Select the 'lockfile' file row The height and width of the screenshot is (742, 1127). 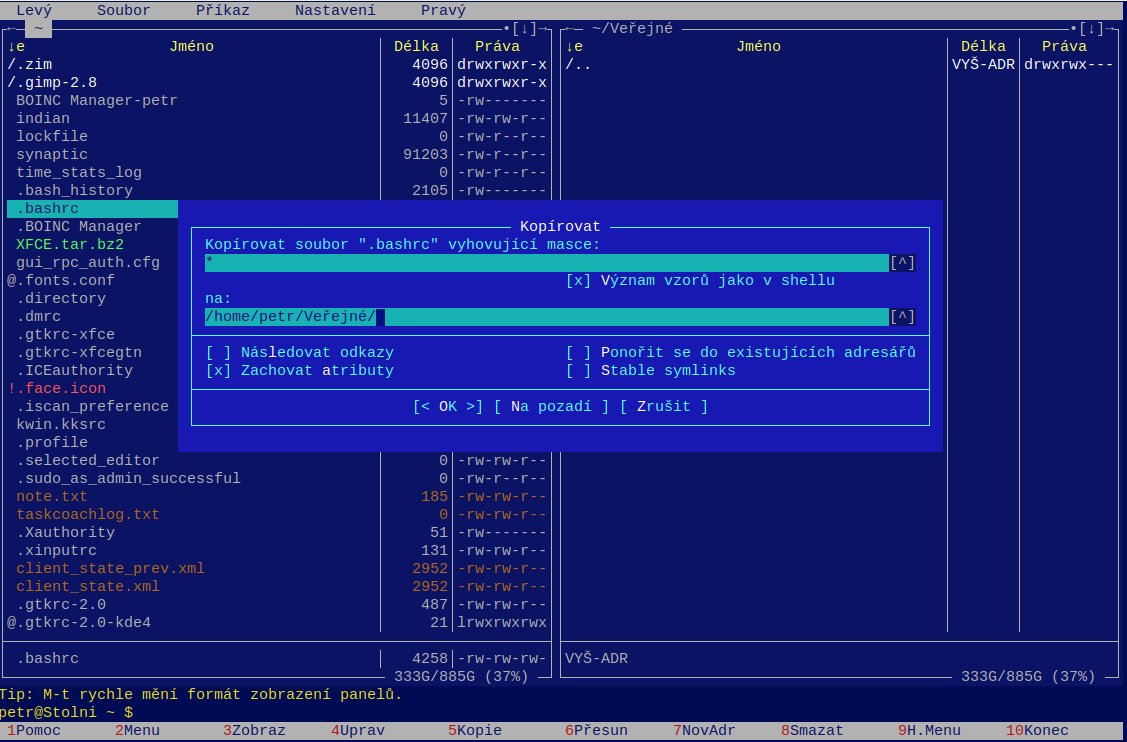coord(277,137)
